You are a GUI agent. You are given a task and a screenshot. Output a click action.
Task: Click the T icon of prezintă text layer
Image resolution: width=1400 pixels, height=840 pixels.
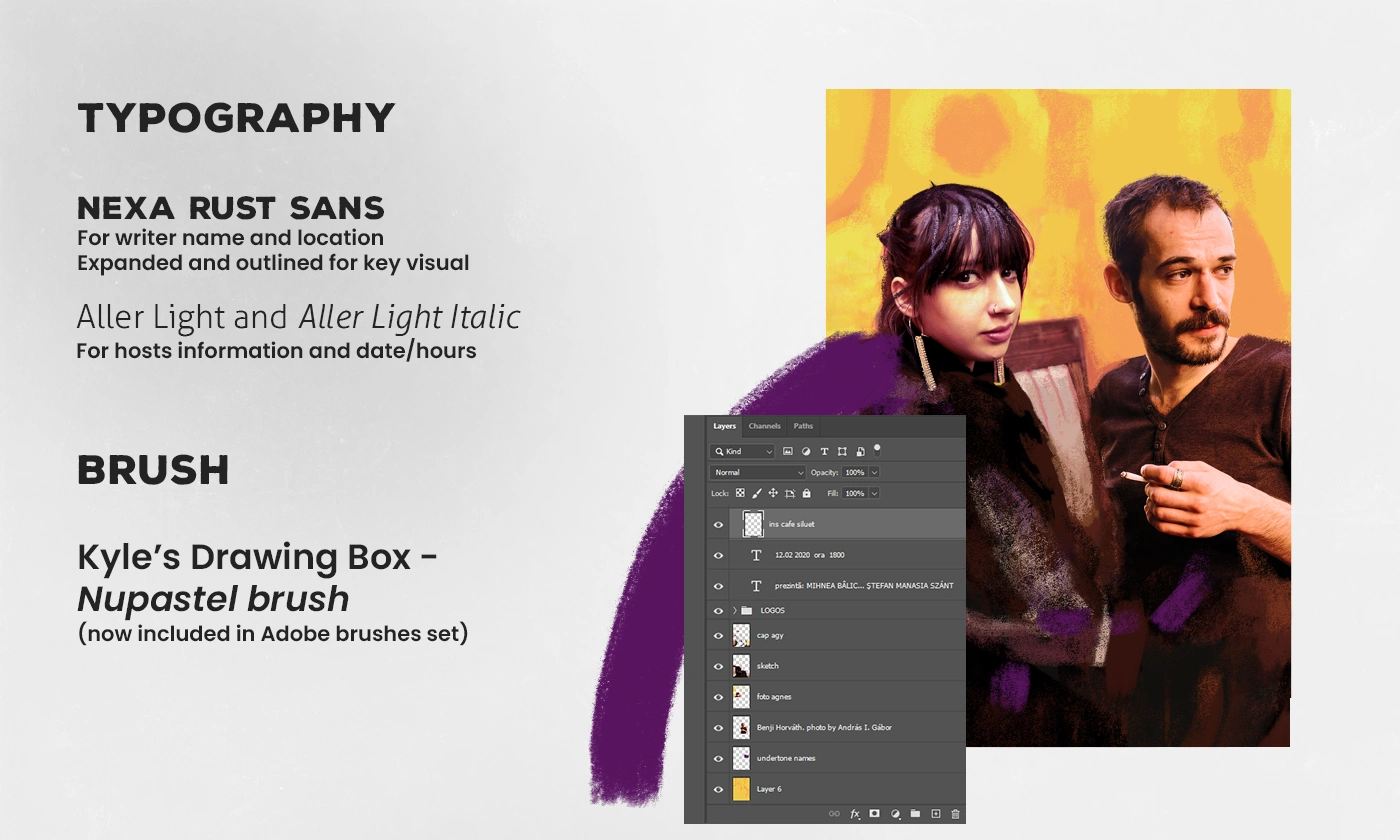pyautogui.click(x=756, y=586)
